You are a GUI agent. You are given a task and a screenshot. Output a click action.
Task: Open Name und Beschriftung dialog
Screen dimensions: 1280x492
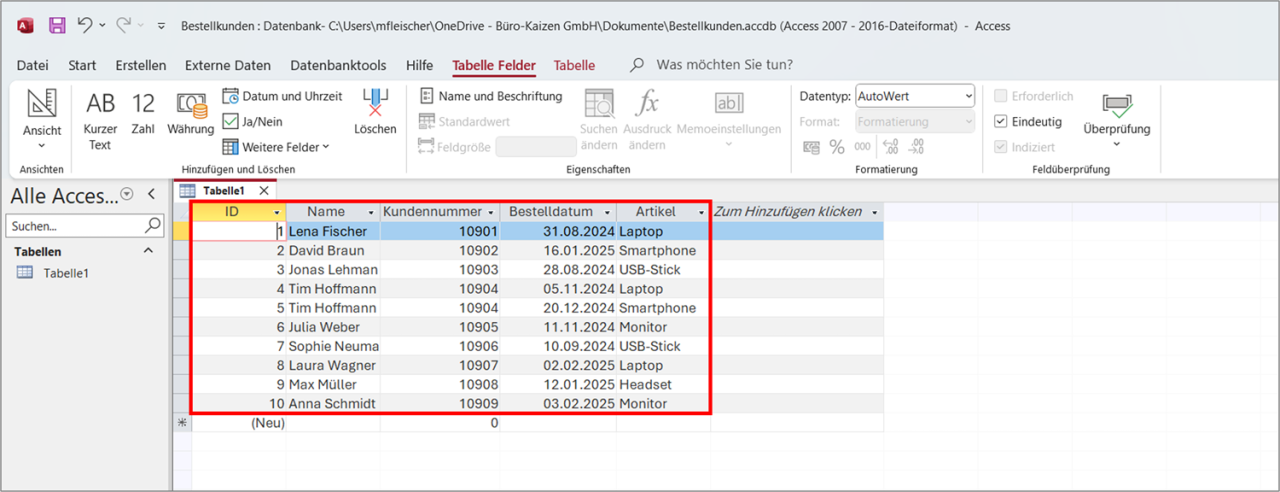coord(490,97)
